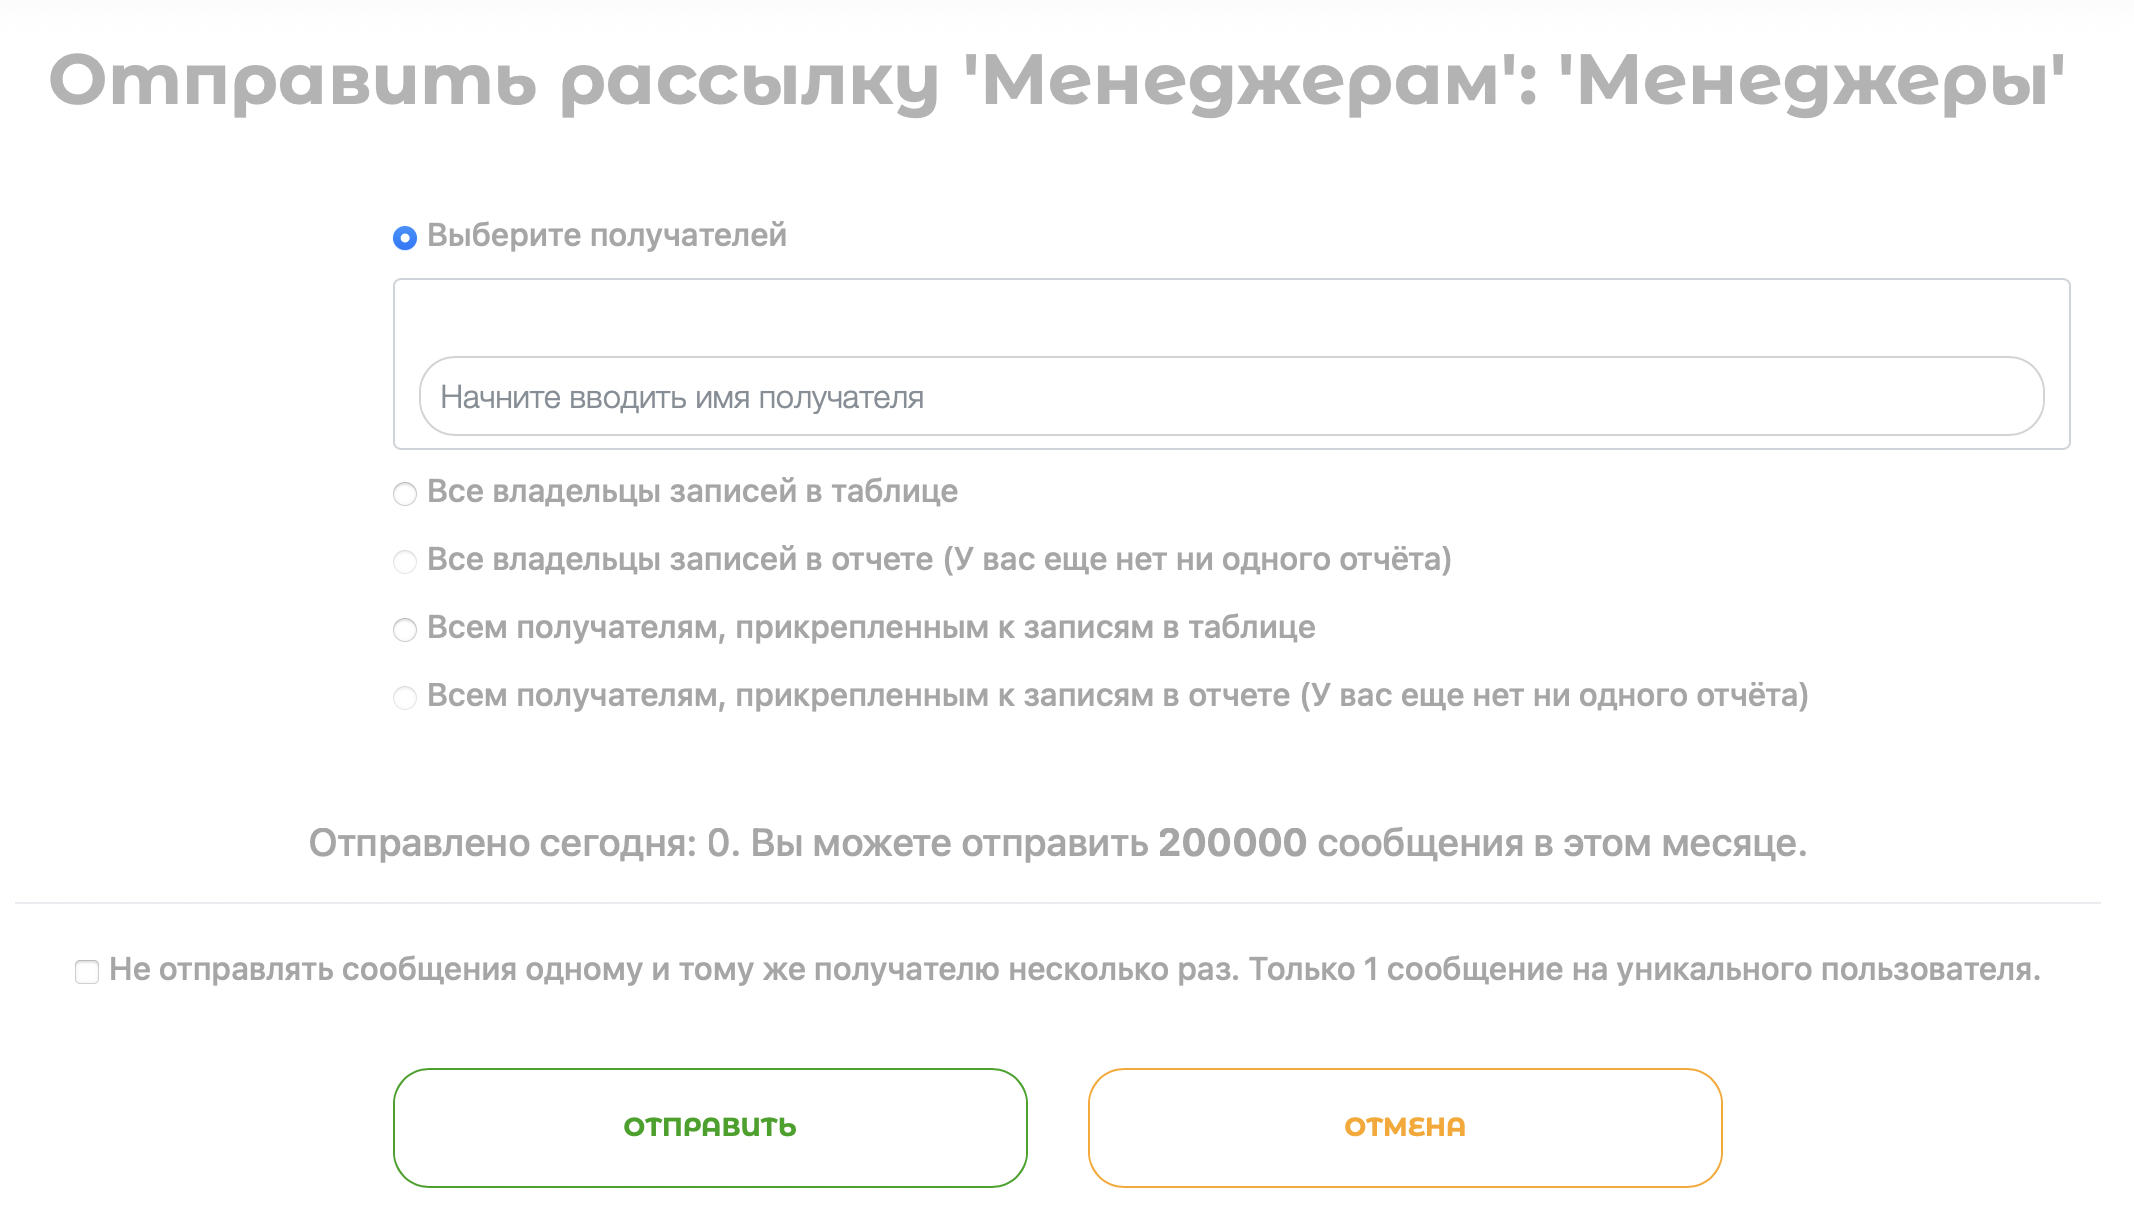The width and height of the screenshot is (2134, 1218).
Task: Click label text 'Всем получателям, прикрепленным к записям в отчете'
Action: point(858,696)
